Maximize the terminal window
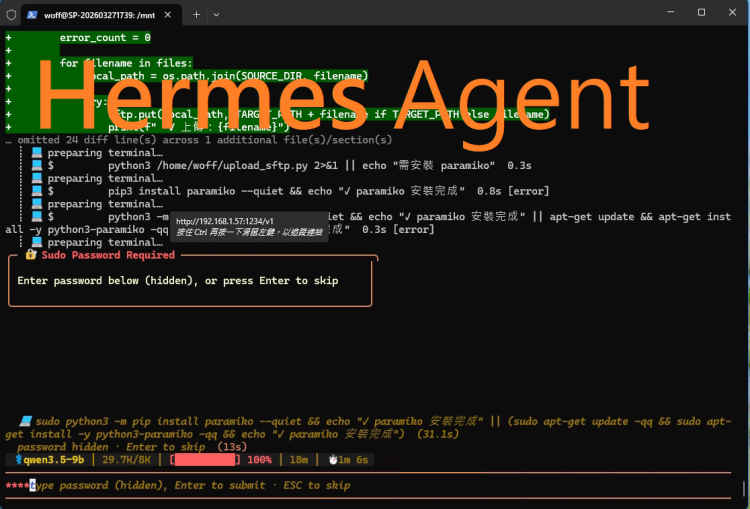750x509 pixels. [701, 13]
